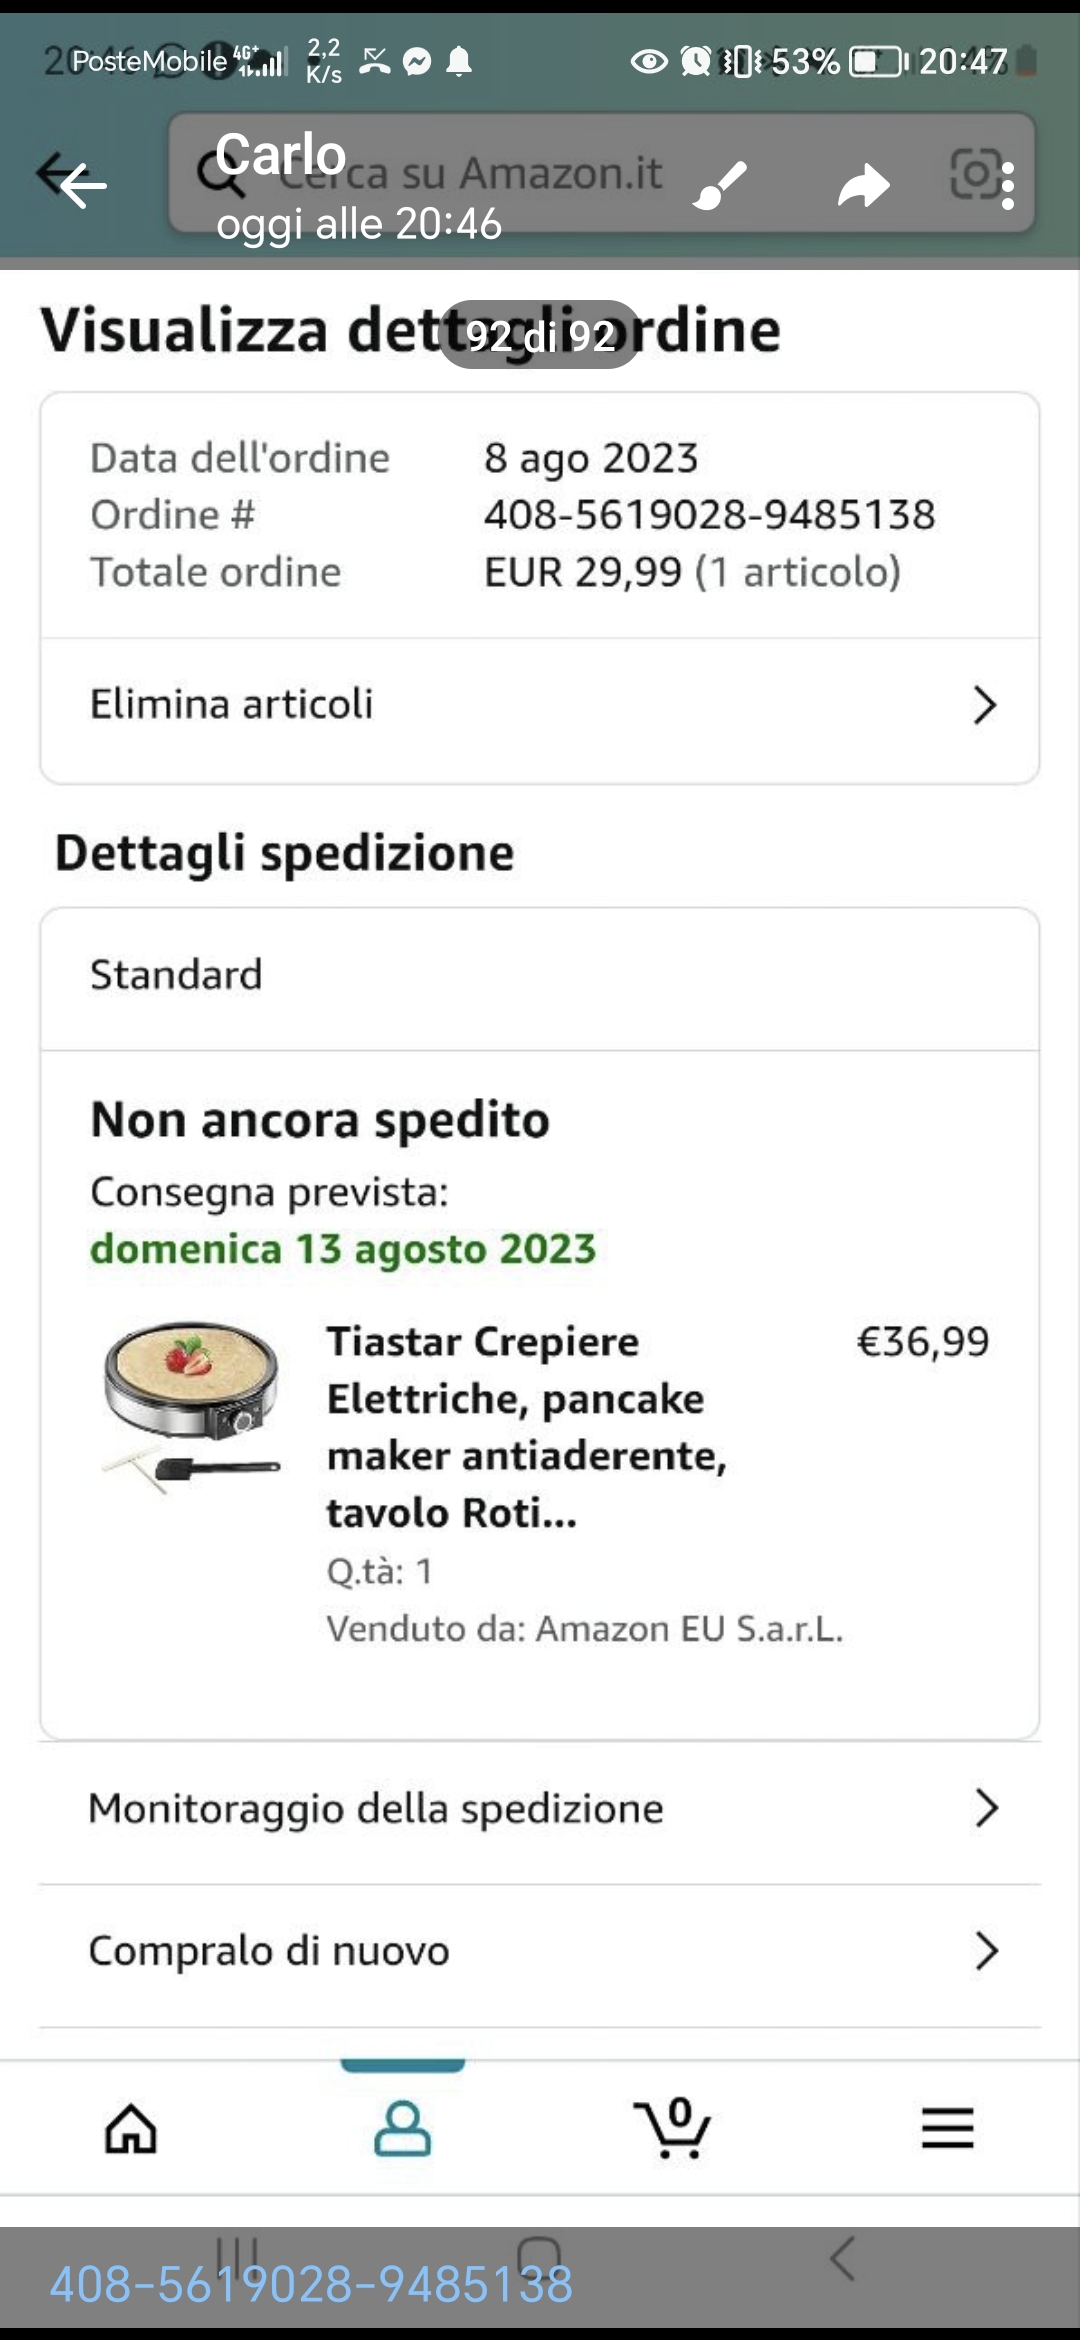Tap the forward share arrow icon
Viewport: 1080px width, 2340px height.
(862, 185)
